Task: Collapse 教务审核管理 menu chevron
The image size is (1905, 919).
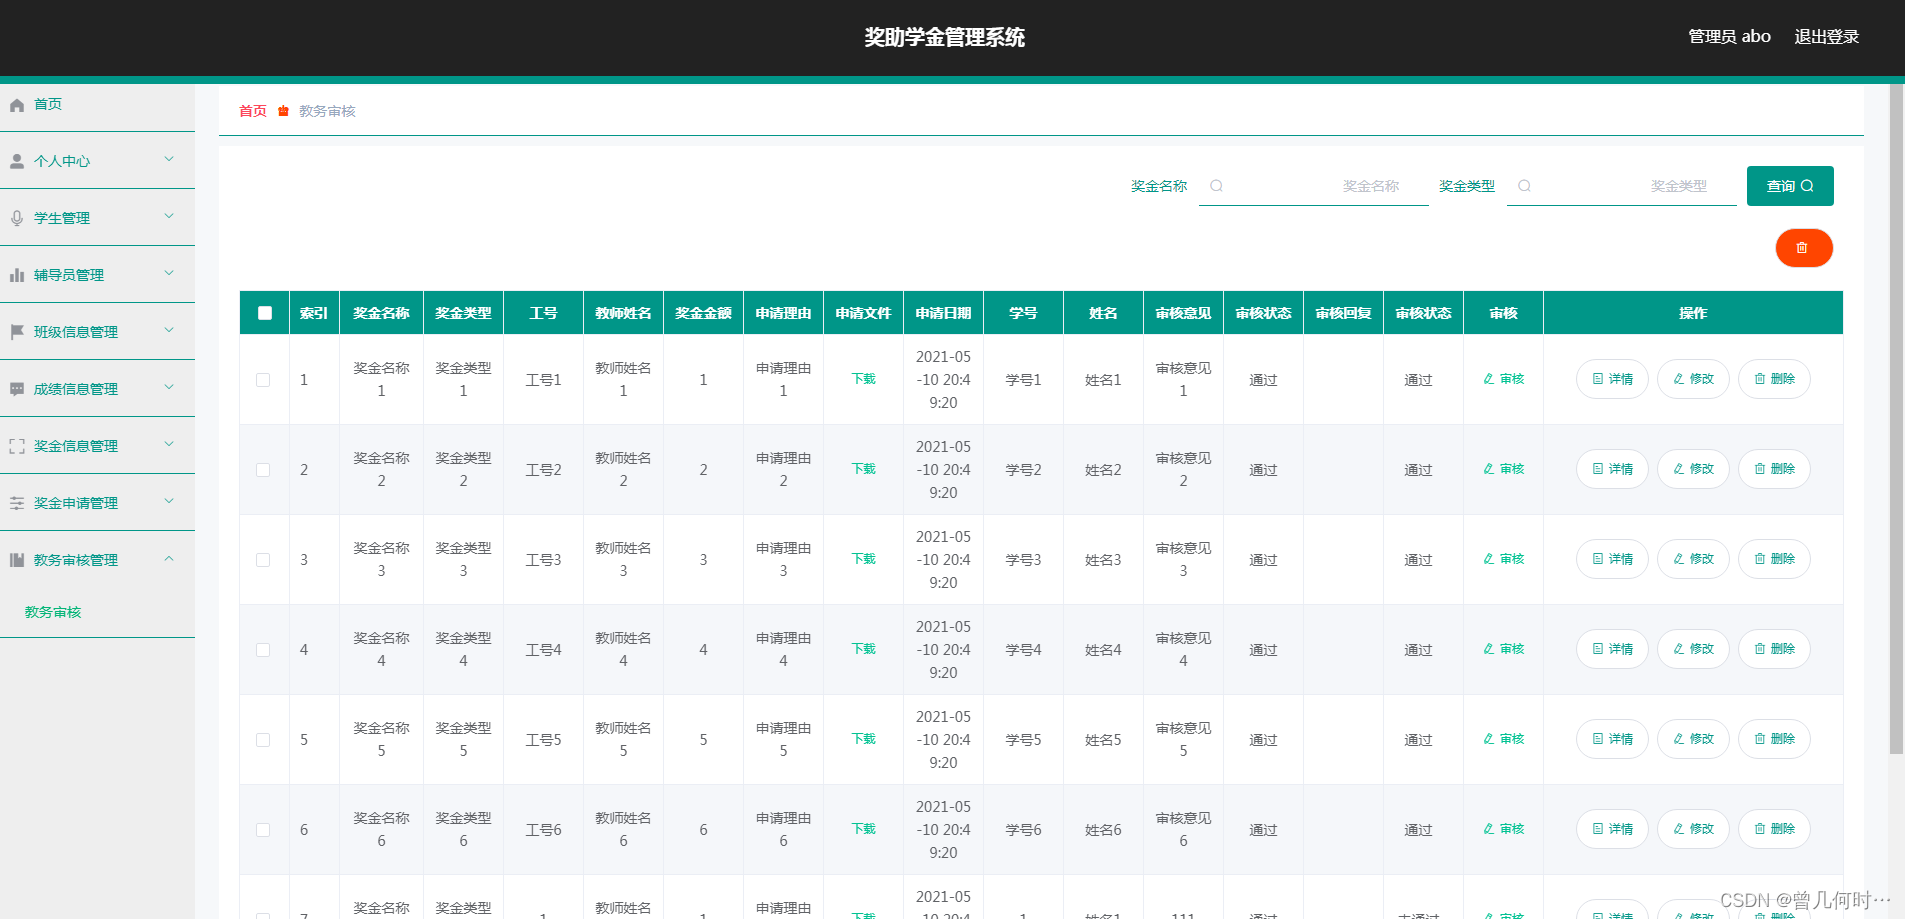Action: coord(169,558)
